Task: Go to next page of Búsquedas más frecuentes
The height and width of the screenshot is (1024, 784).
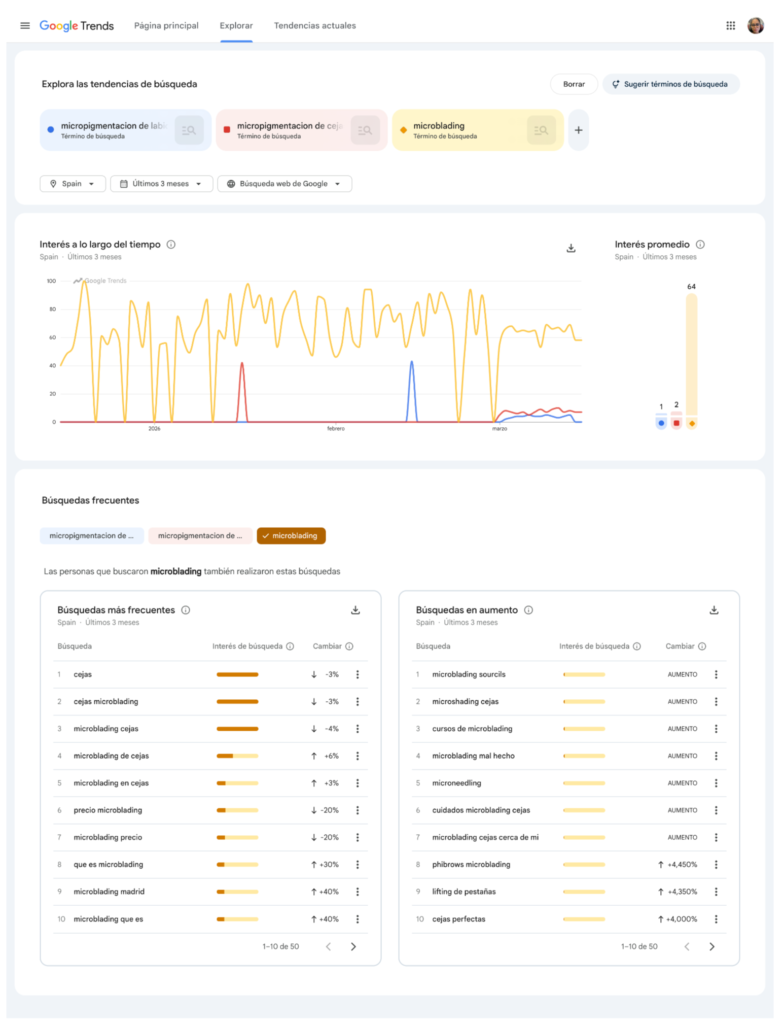Action: tap(353, 946)
